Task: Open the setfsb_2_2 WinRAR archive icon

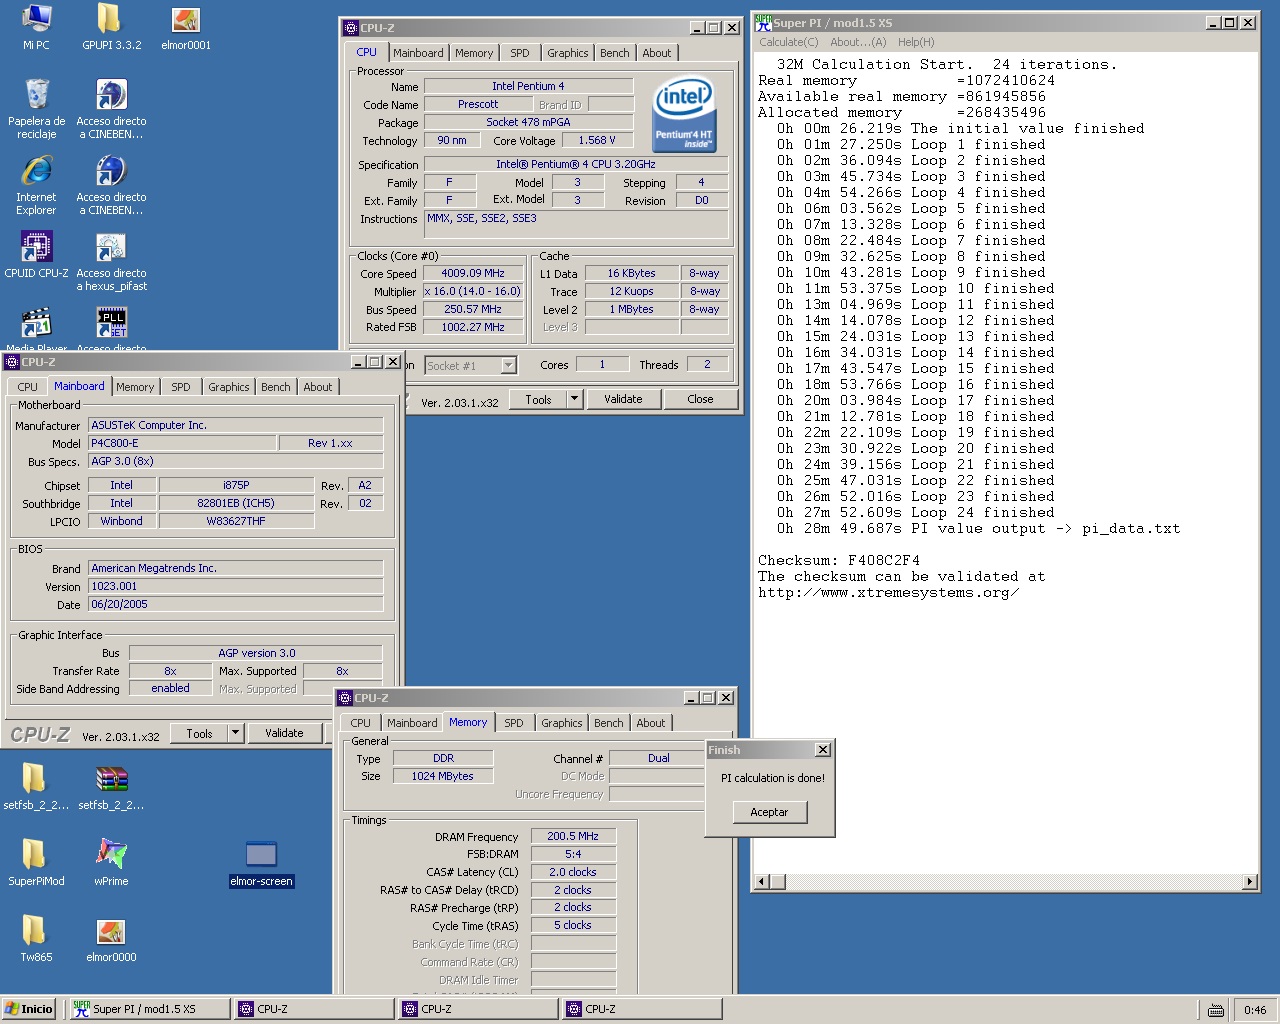Action: [111, 786]
